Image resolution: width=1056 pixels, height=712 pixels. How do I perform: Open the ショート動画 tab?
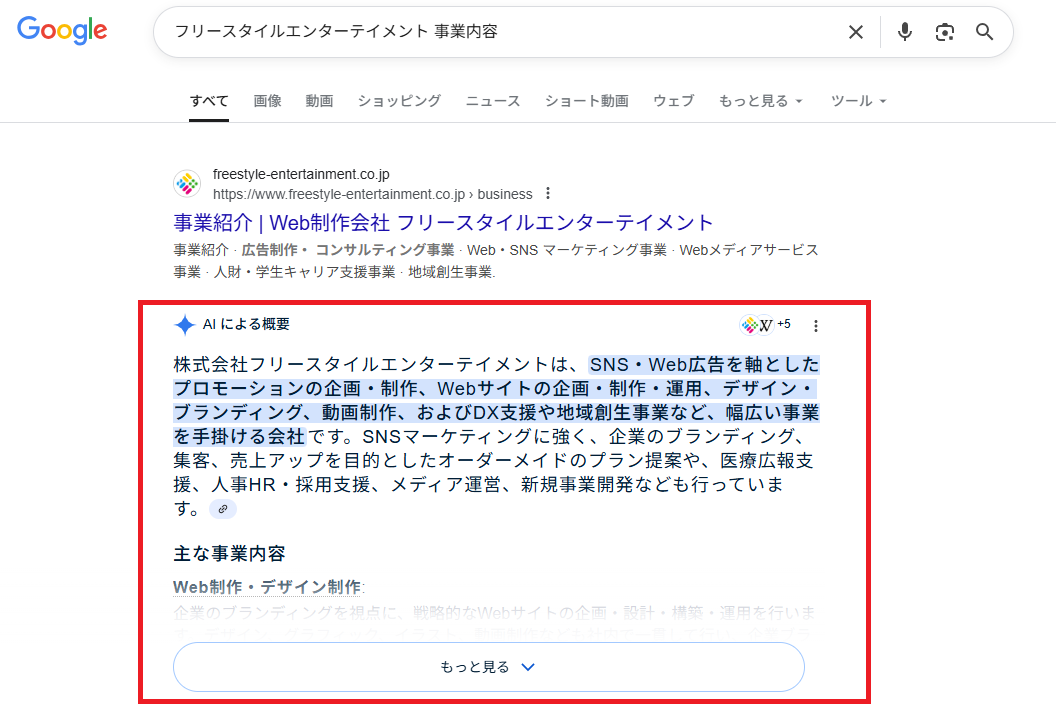(x=586, y=101)
